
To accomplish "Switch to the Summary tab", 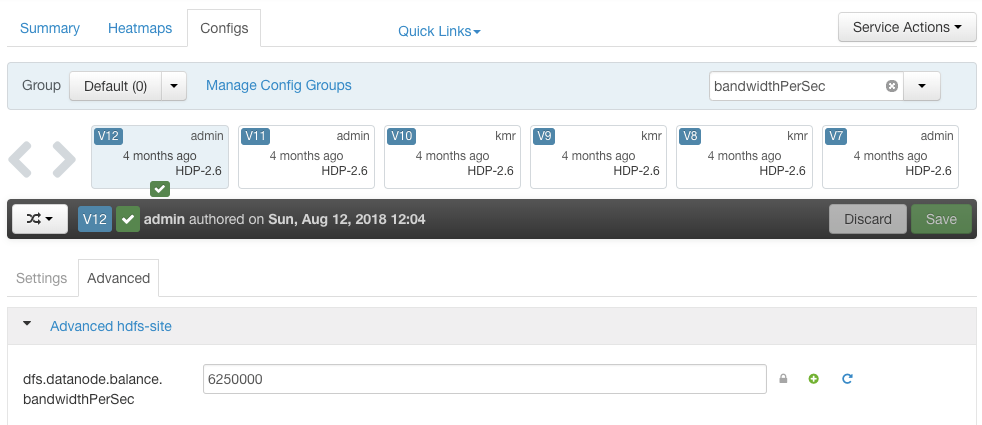I will point(50,28).
